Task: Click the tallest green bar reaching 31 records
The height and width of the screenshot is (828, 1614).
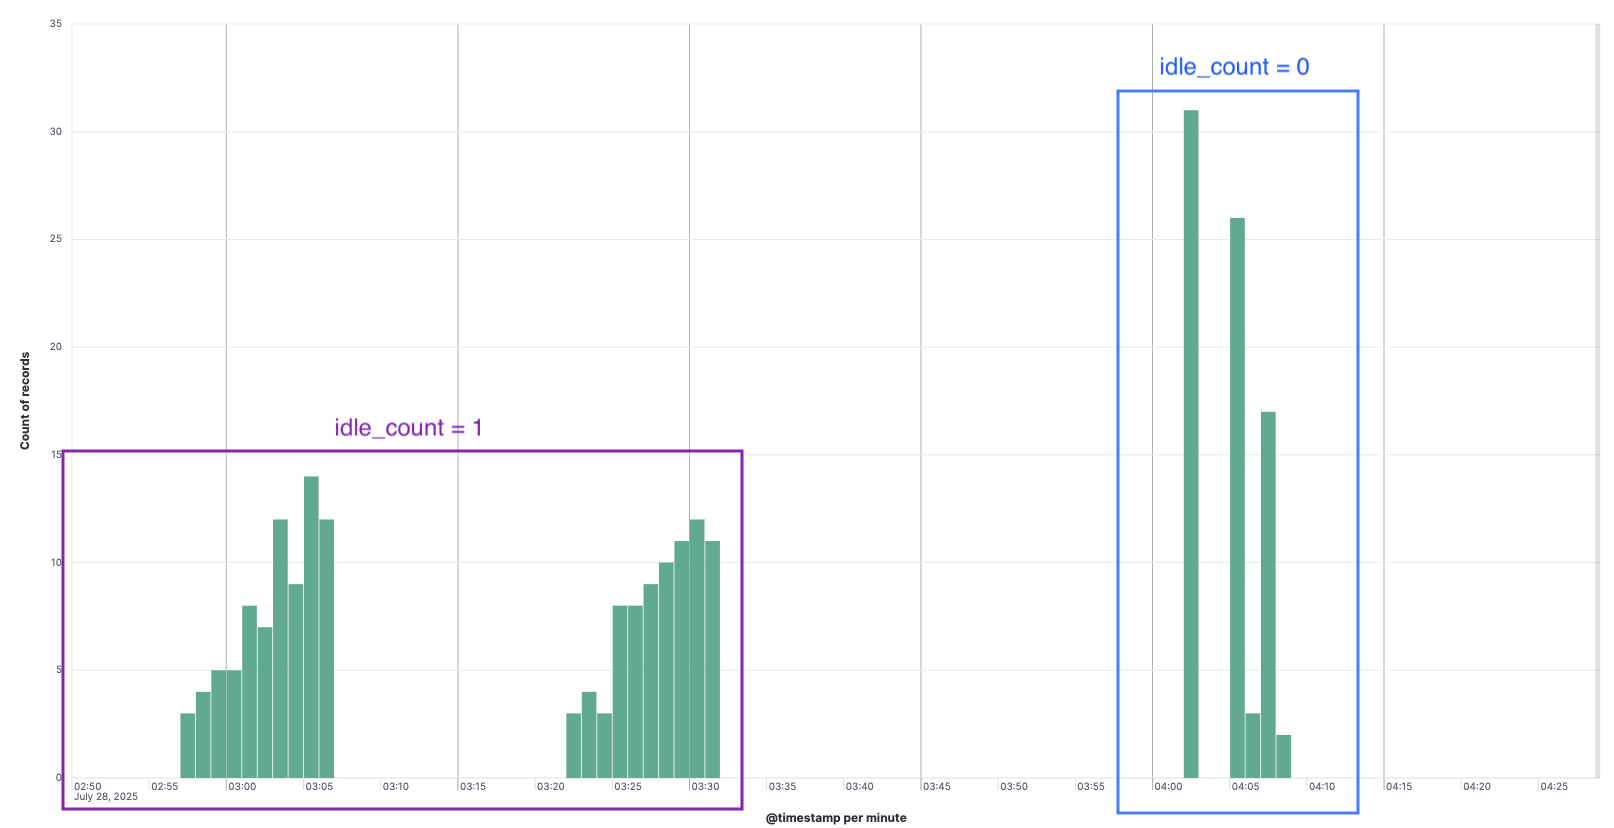Action: [1190, 443]
